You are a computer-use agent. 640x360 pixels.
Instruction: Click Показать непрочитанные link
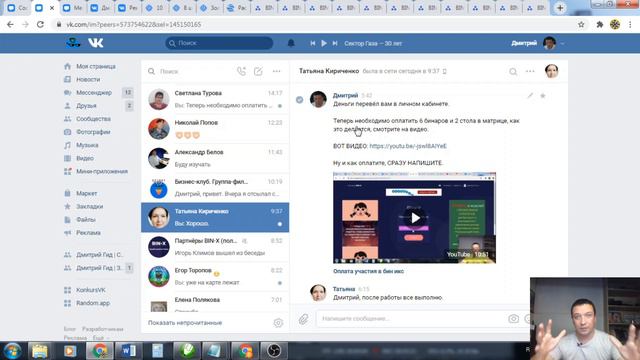click(185, 322)
